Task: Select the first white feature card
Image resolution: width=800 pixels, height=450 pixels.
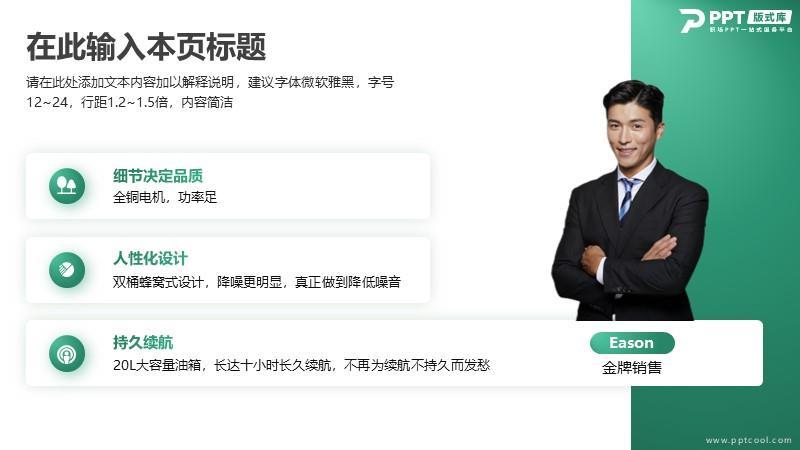Action: (228, 186)
